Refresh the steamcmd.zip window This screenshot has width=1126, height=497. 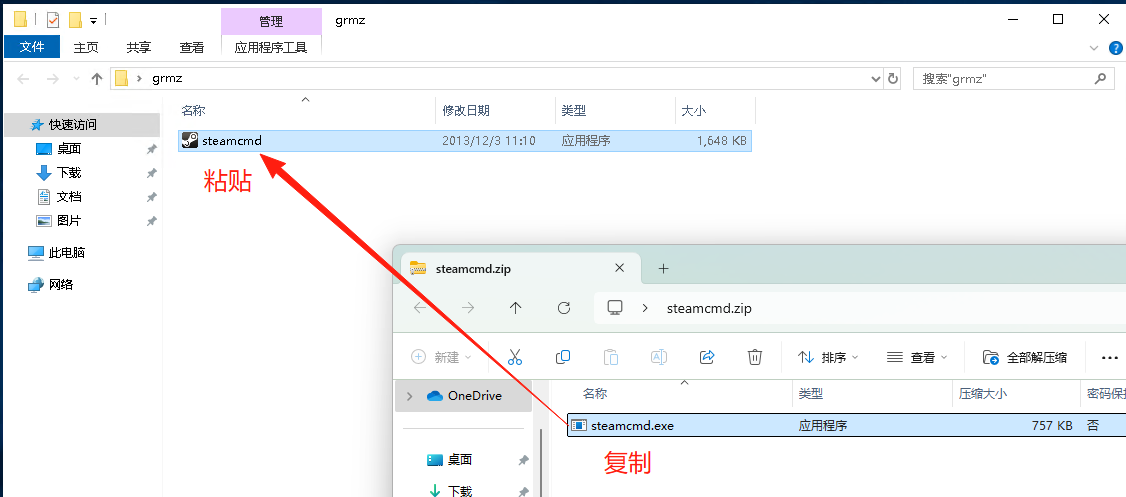(564, 307)
